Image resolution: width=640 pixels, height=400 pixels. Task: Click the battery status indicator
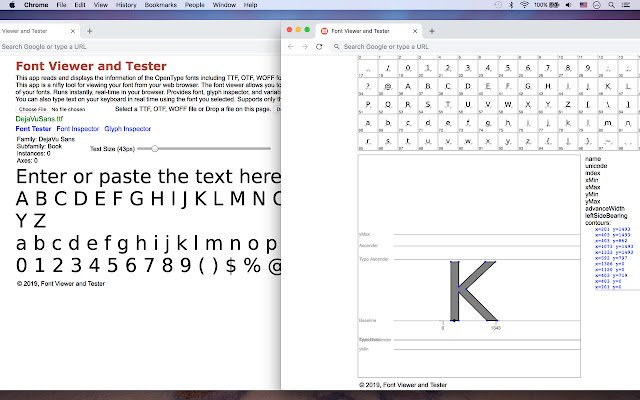pos(547,5)
